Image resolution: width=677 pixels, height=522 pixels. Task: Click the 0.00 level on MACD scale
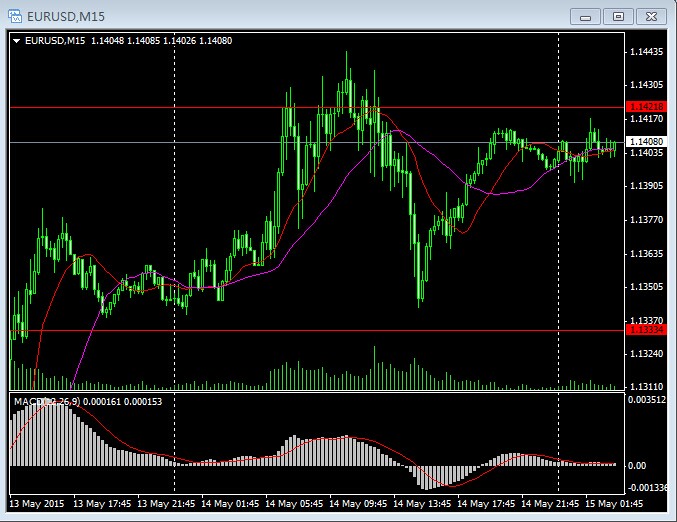tap(638, 466)
